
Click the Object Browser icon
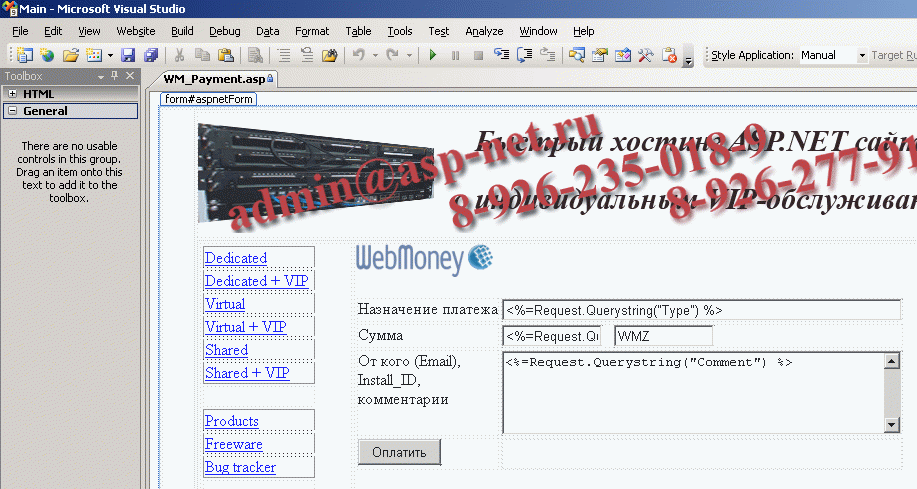pos(623,55)
